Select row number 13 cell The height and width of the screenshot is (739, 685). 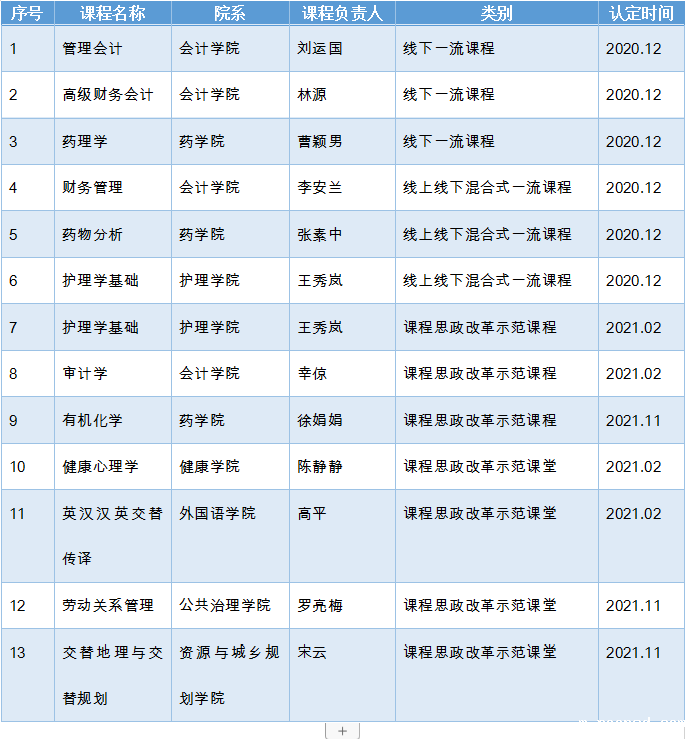18,653
